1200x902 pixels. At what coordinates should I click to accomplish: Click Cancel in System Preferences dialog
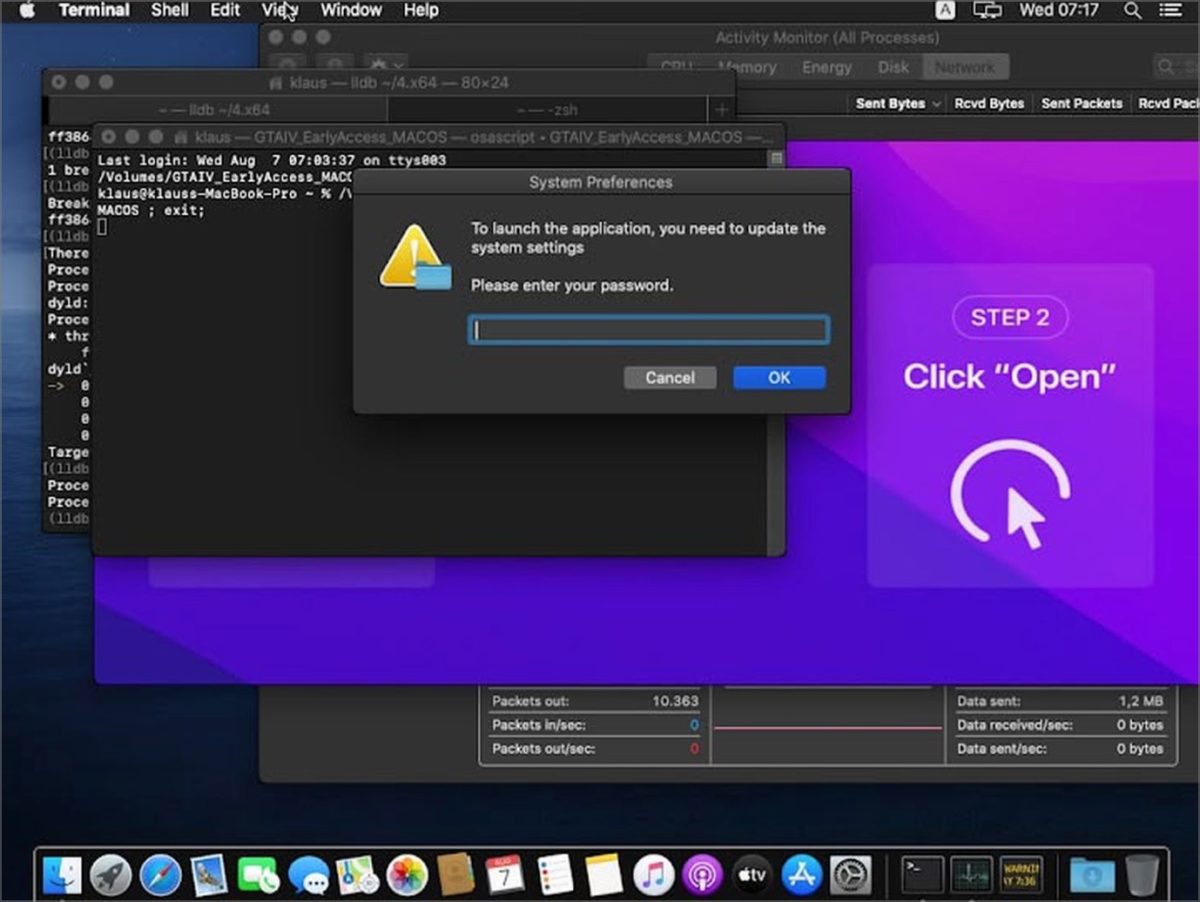pyautogui.click(x=670, y=378)
